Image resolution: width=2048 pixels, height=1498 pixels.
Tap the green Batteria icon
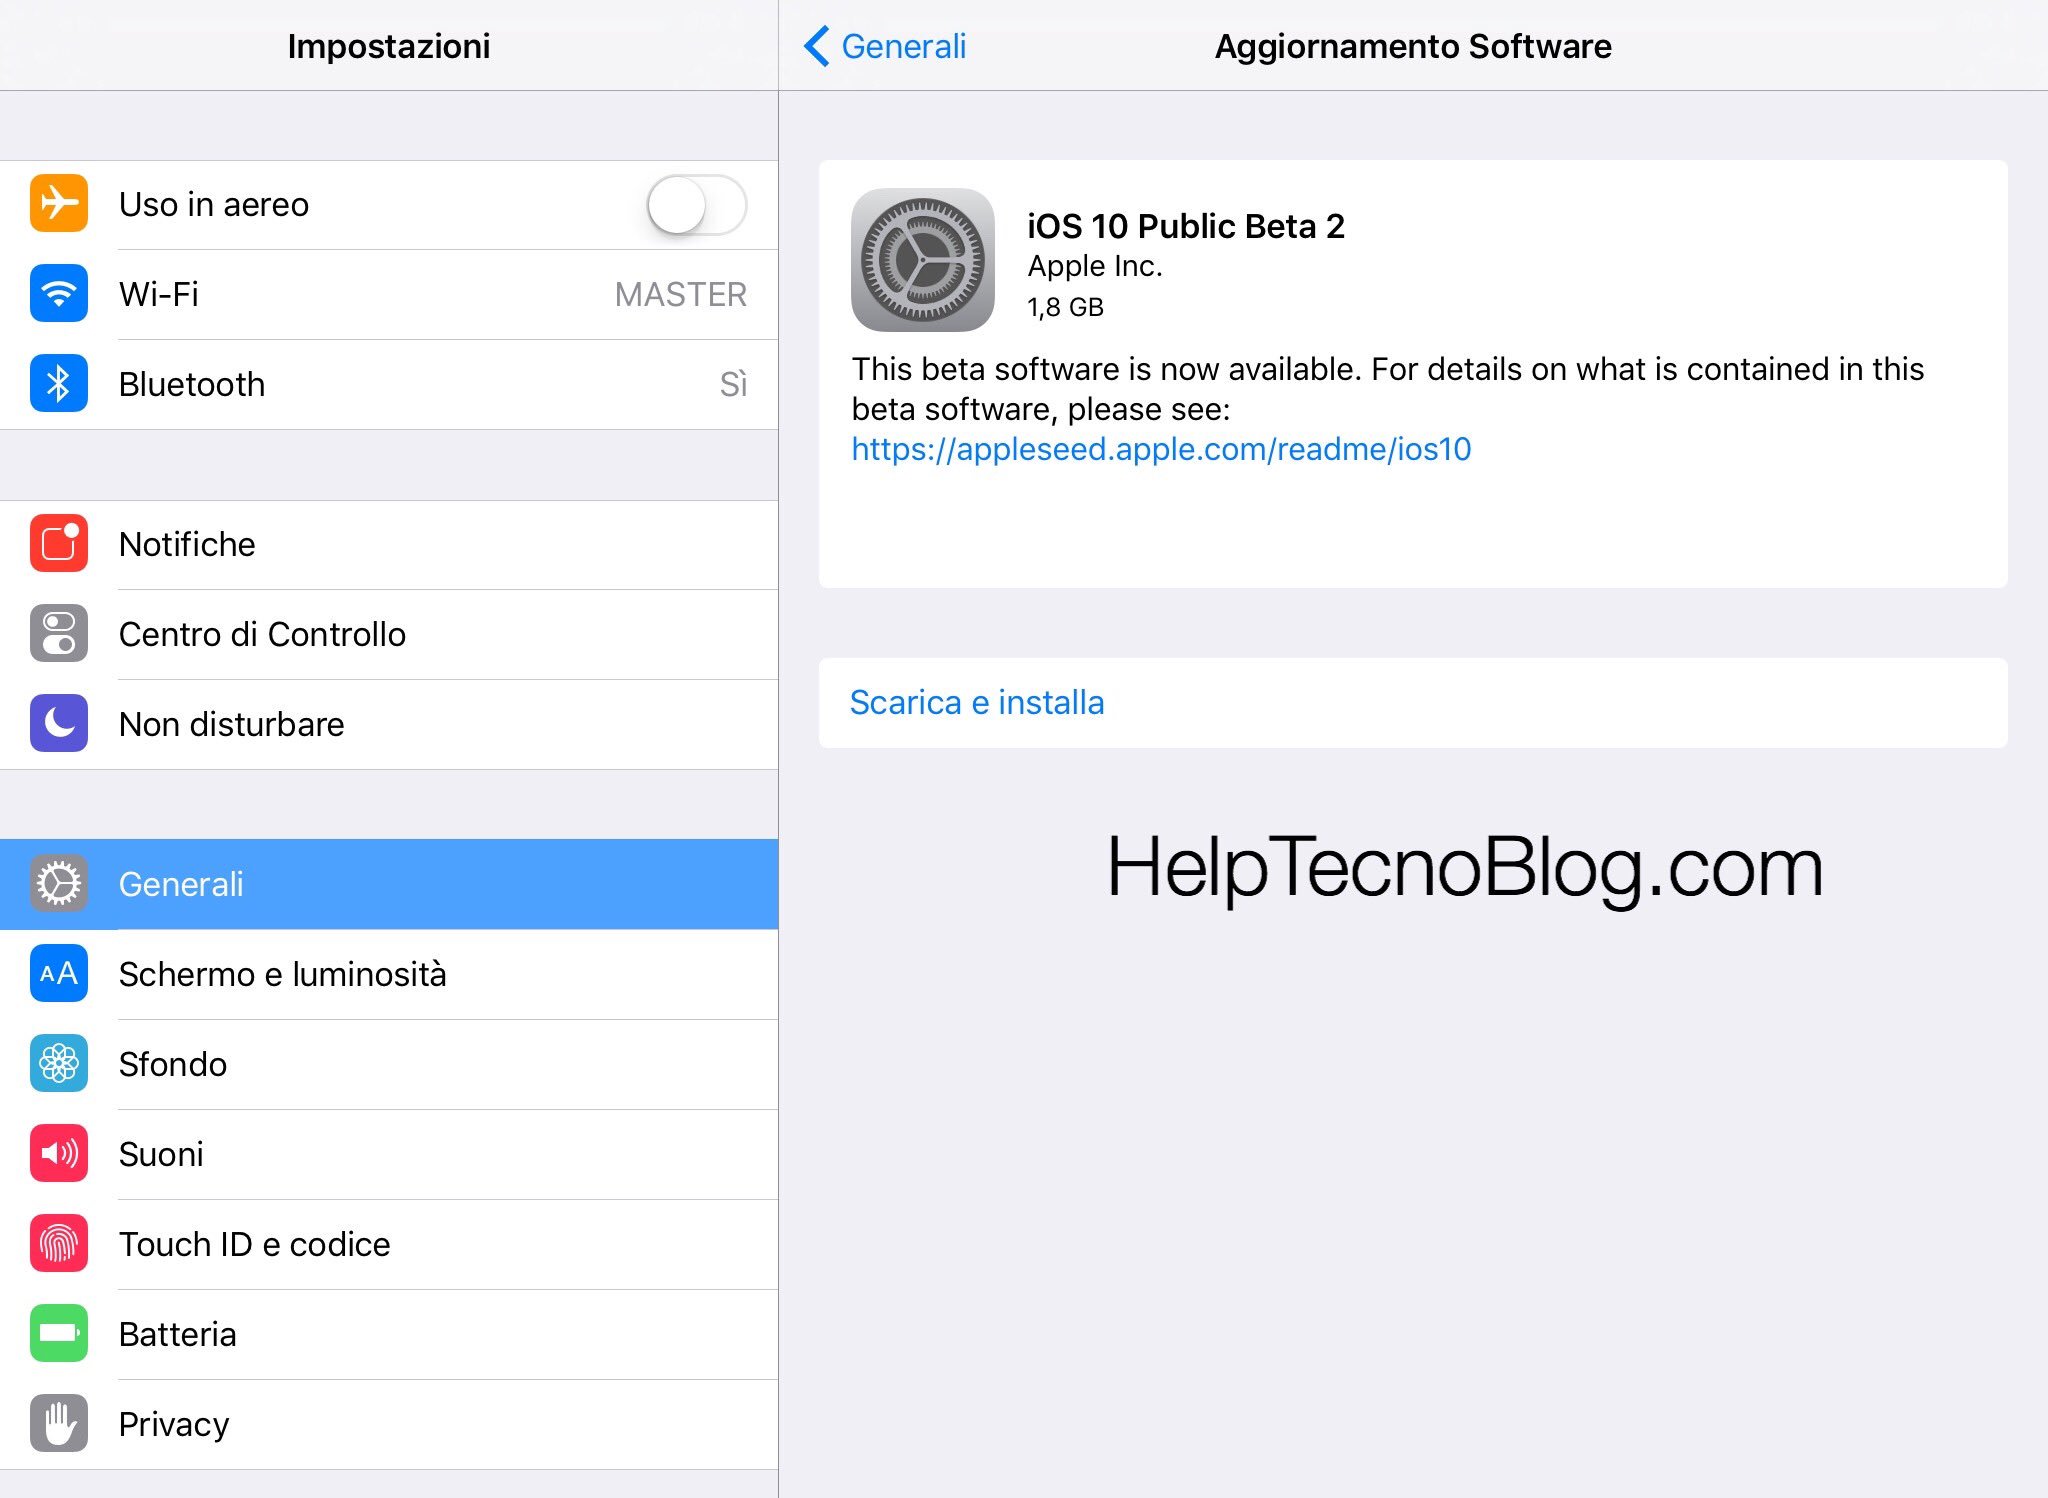coord(59,1333)
